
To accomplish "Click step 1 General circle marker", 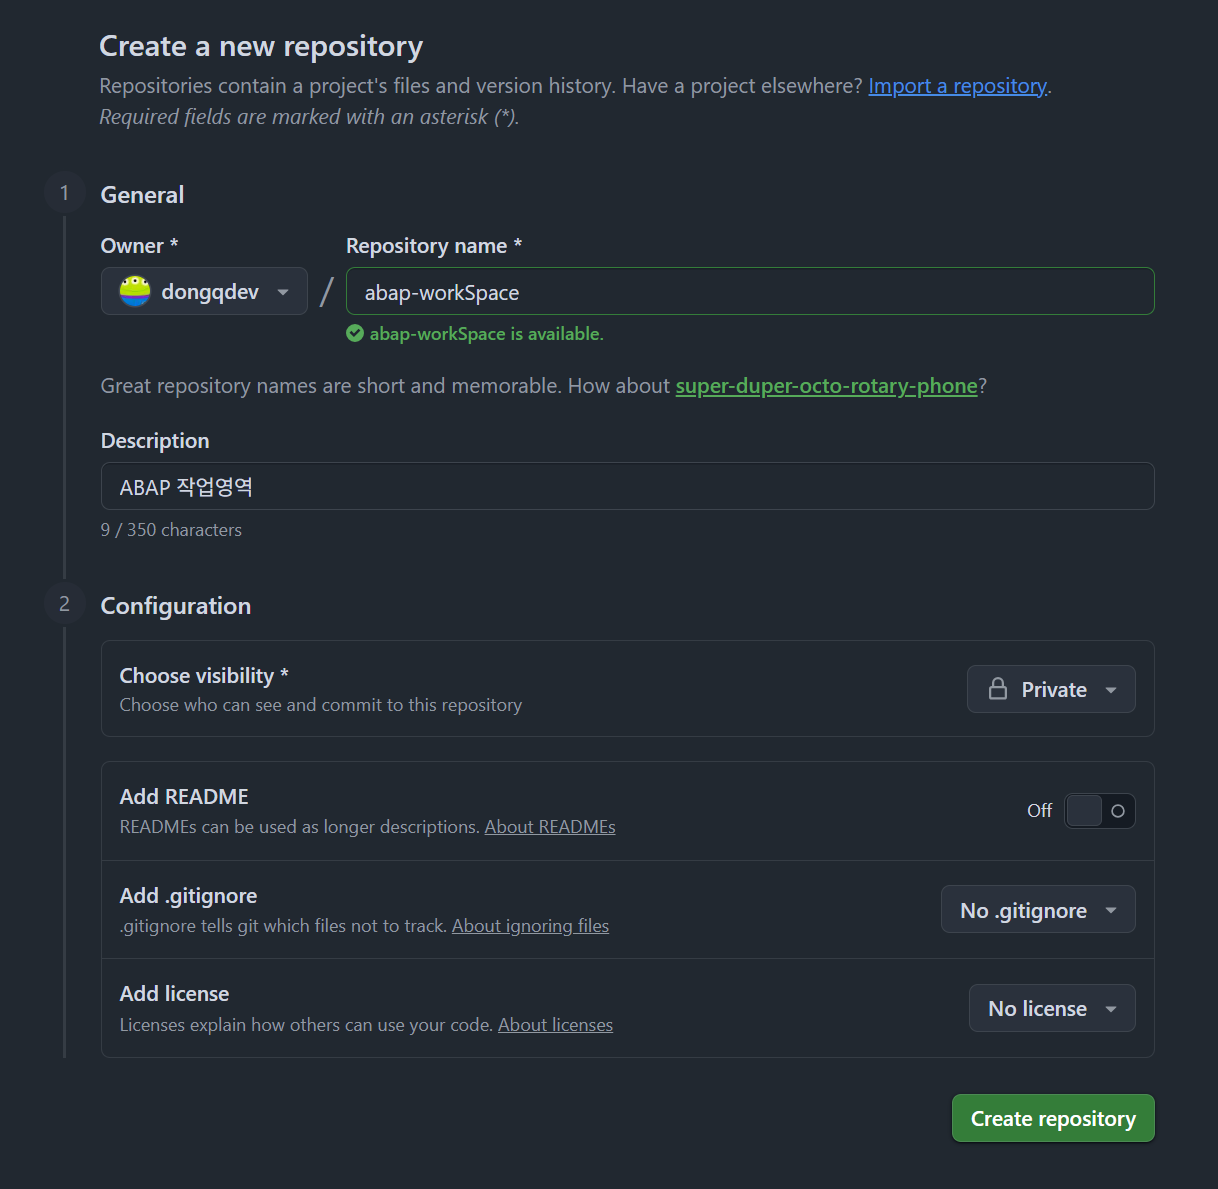I will click(x=65, y=192).
